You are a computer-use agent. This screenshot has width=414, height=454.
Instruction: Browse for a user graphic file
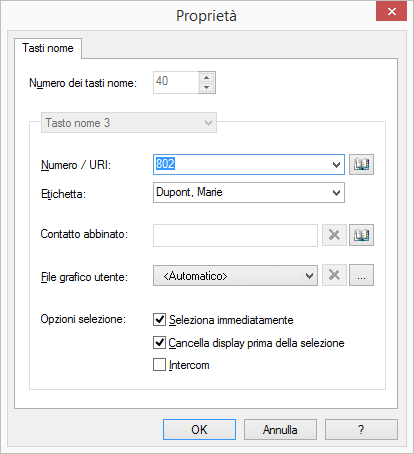click(361, 275)
